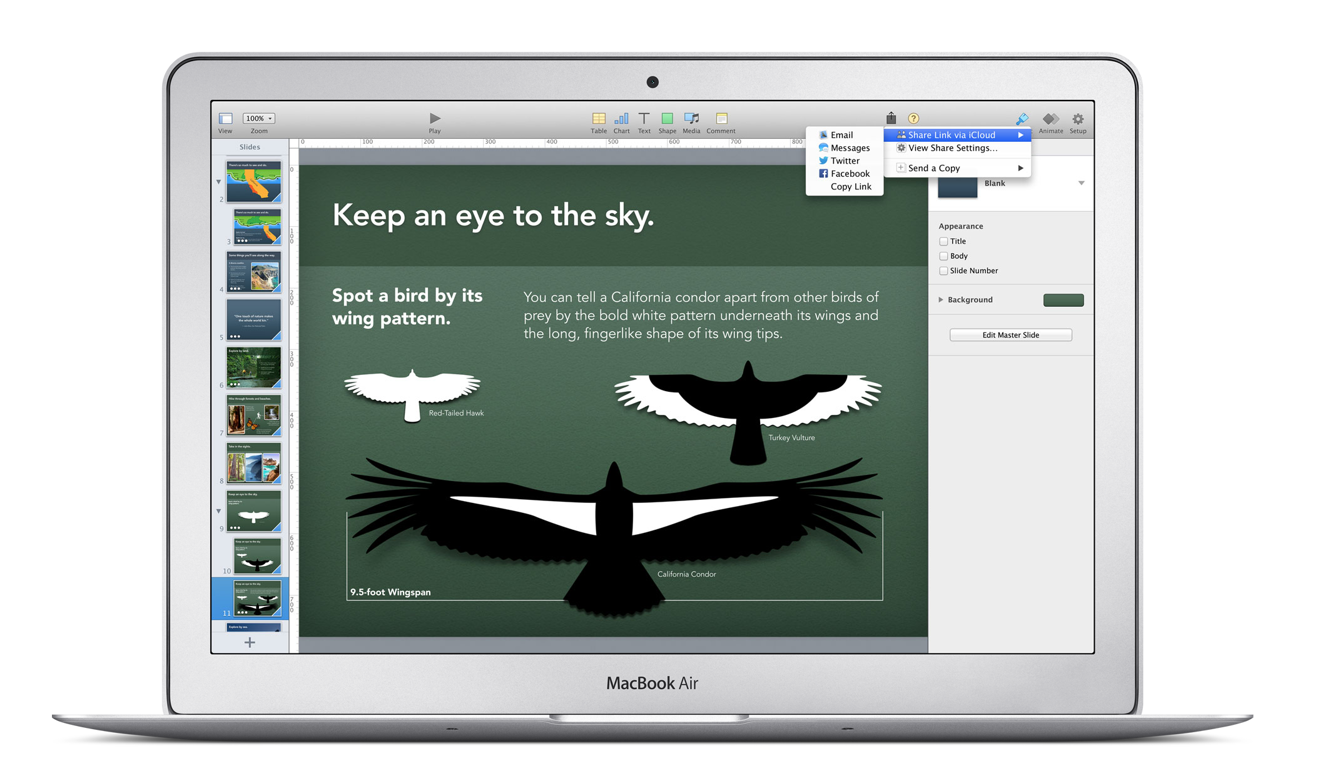Add a new slide with the plus button
Screen dimensions: 1320x771
[250, 642]
